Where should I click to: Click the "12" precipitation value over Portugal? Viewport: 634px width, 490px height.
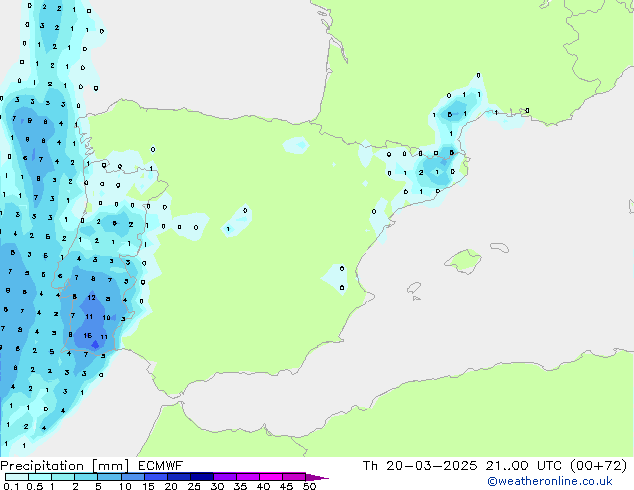point(92,298)
